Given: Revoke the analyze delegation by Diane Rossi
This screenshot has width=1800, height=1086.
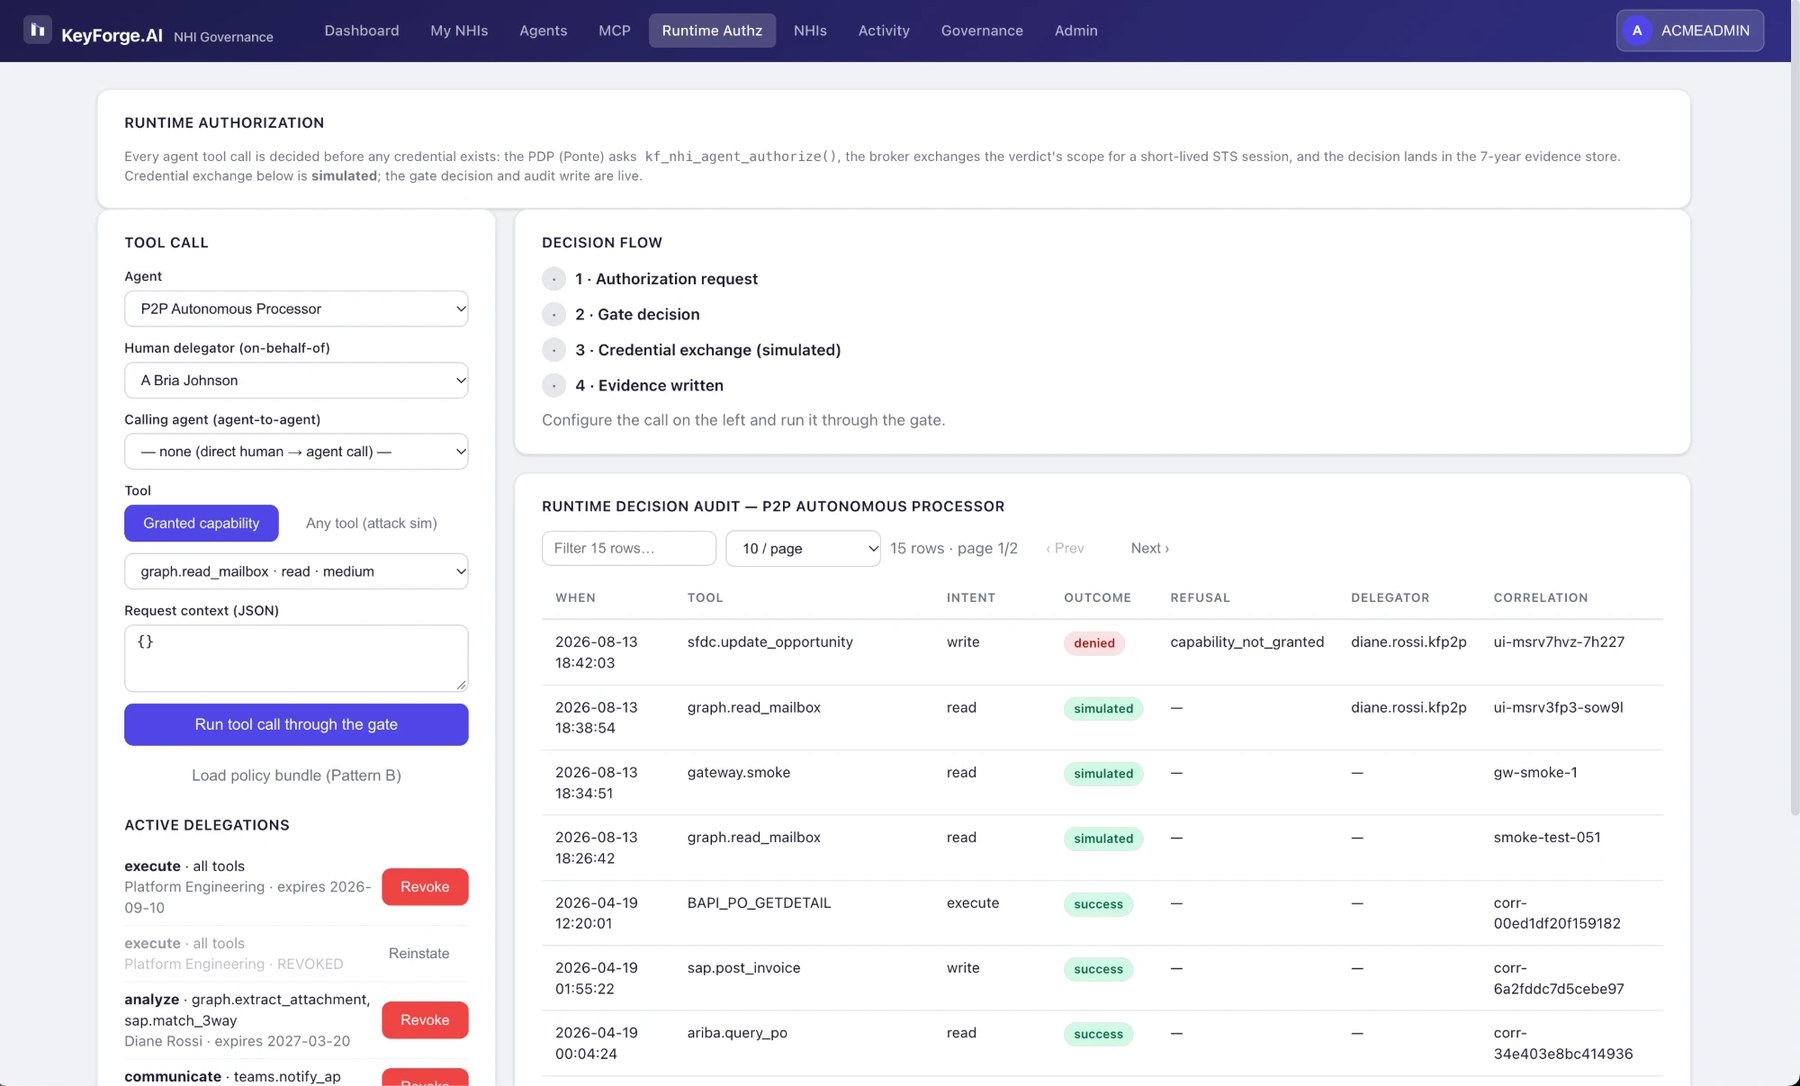Looking at the screenshot, I should (x=425, y=1020).
